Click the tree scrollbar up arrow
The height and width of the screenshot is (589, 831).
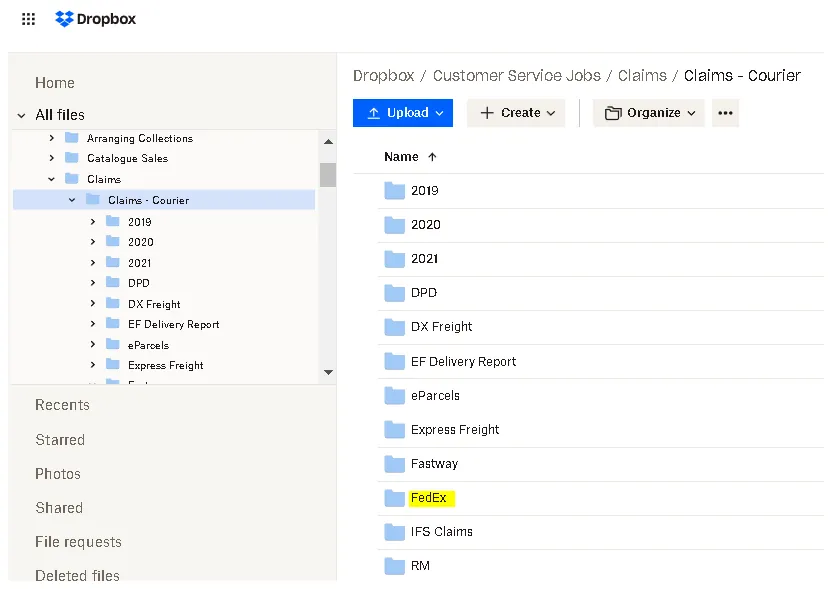click(328, 142)
